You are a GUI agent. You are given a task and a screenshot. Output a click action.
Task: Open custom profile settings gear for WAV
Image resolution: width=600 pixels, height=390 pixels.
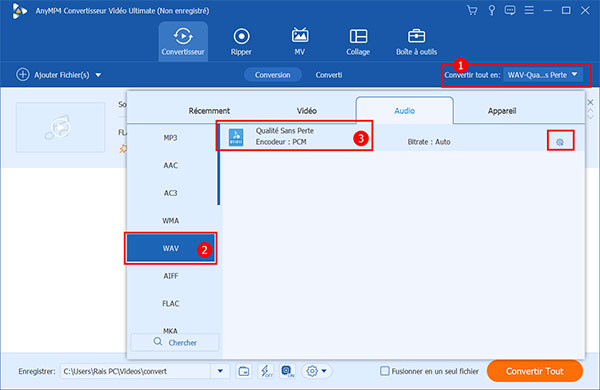pos(560,142)
